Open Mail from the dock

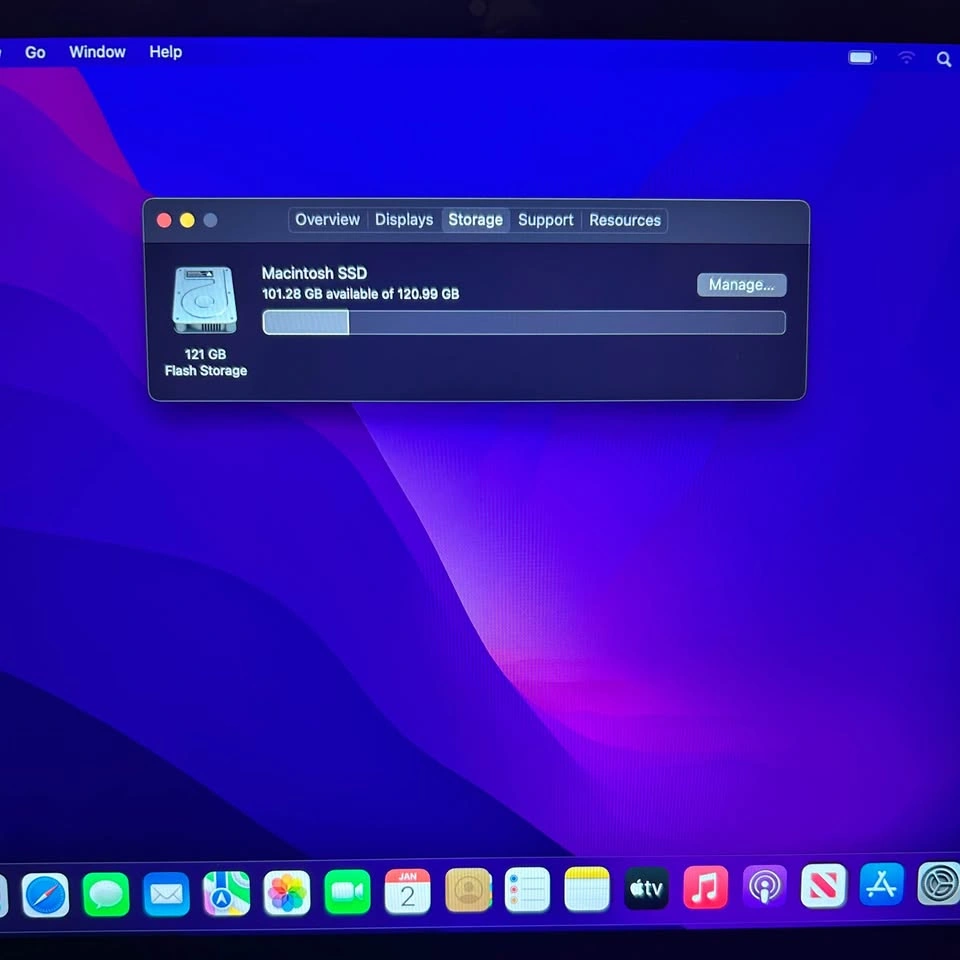tap(167, 894)
